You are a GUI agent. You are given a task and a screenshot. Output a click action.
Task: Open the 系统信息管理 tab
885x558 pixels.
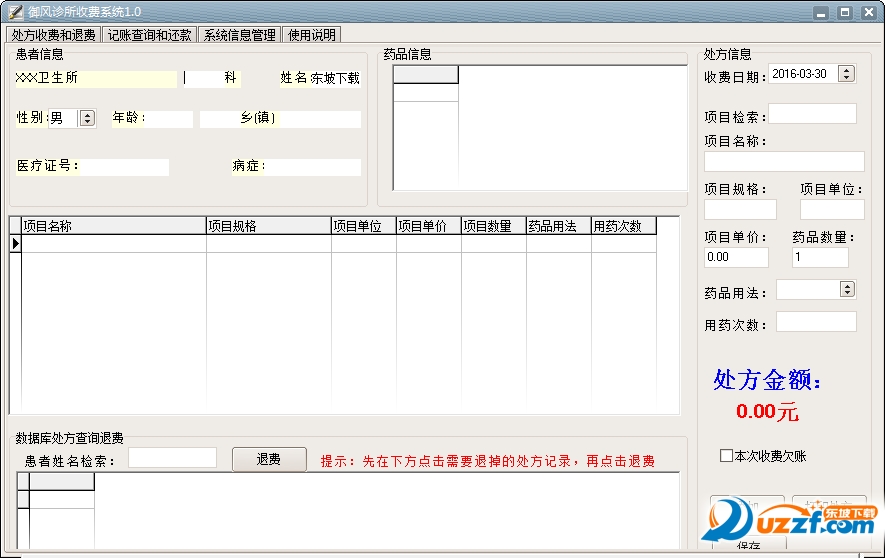click(239, 35)
